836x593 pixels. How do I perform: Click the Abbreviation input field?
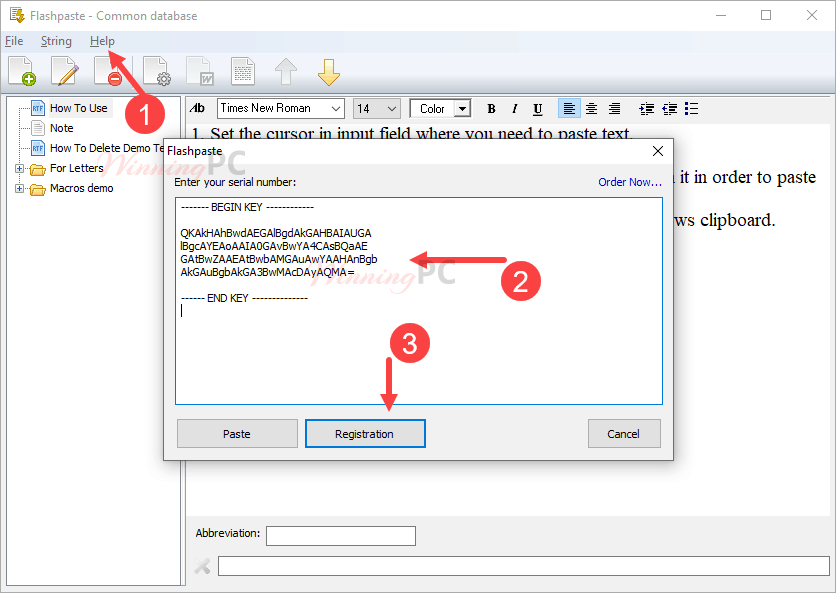point(341,536)
